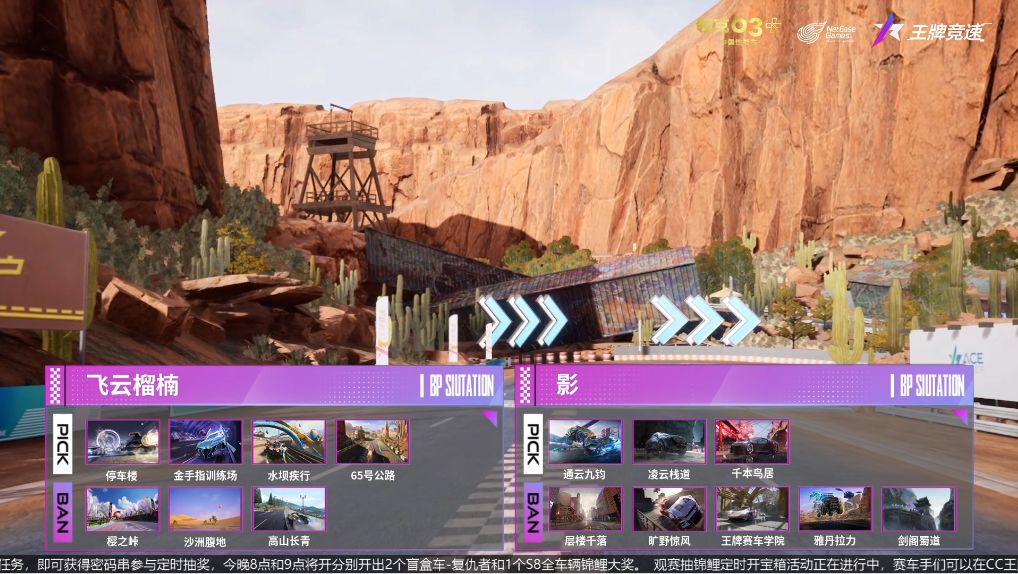Click the 停车楼 track name label
Image resolution: width=1018 pixels, height=574 pixels.
tap(121, 475)
